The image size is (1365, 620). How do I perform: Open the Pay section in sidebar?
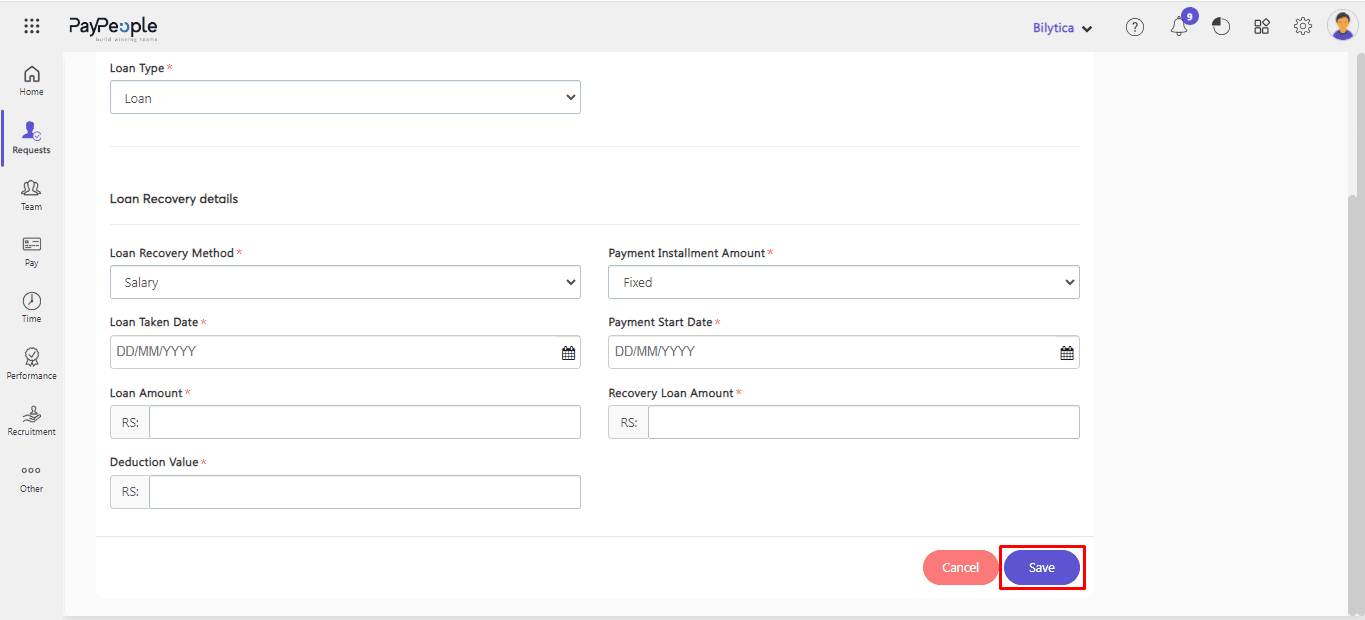32,251
